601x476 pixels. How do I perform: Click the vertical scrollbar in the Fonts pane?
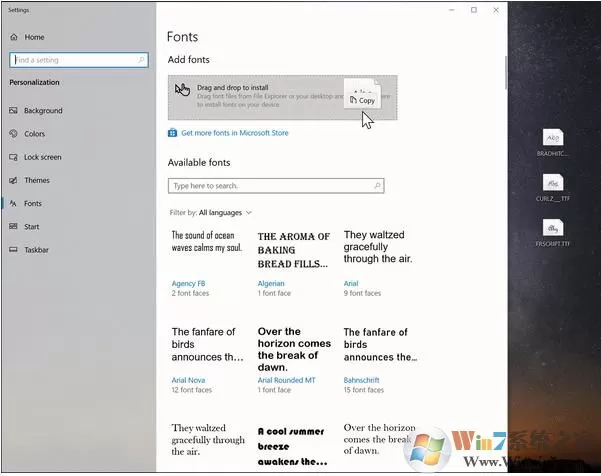tap(506, 73)
